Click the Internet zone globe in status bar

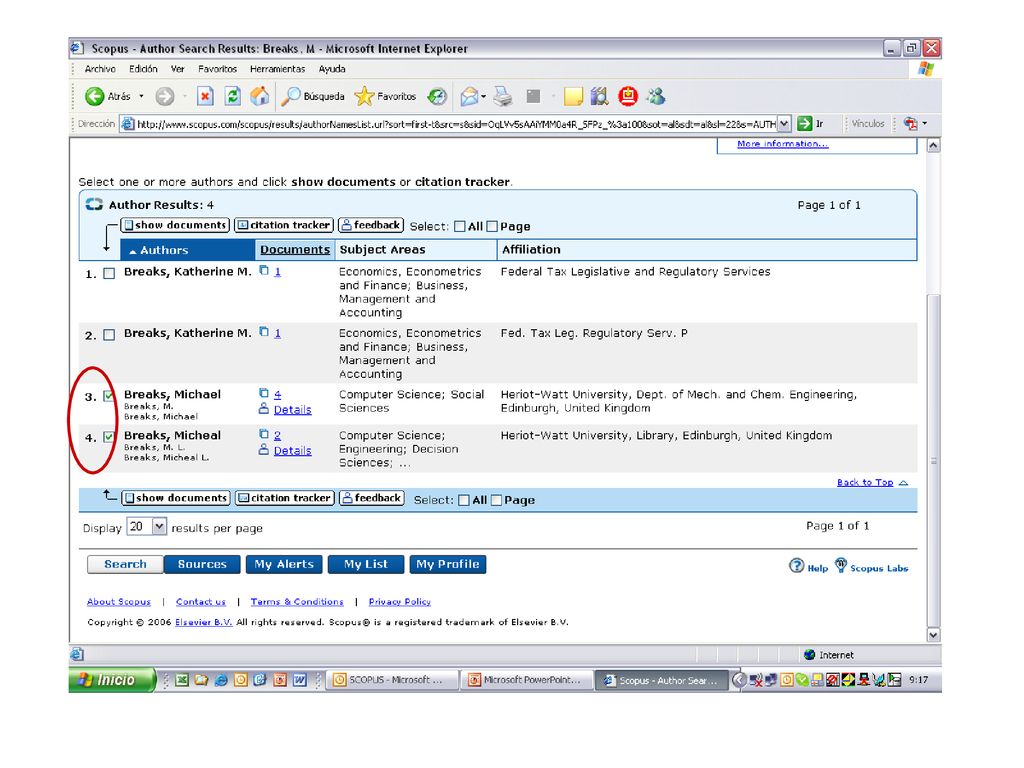click(810, 654)
